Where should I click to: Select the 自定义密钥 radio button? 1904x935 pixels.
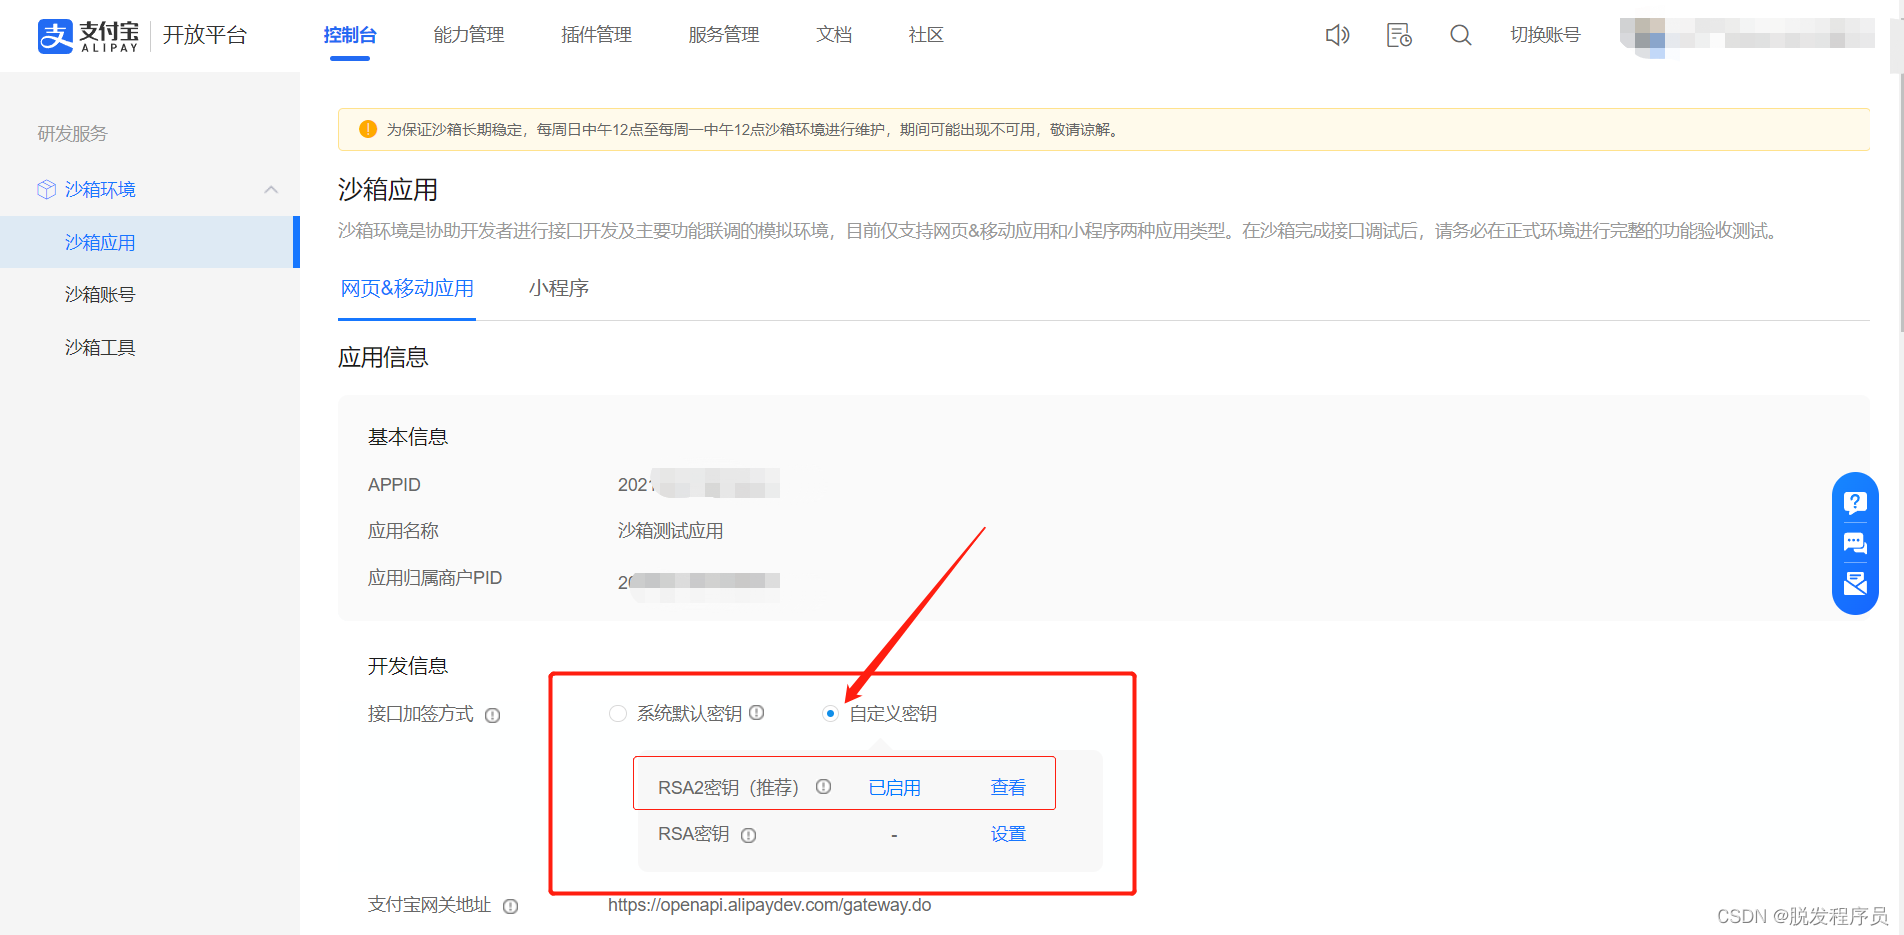830,713
